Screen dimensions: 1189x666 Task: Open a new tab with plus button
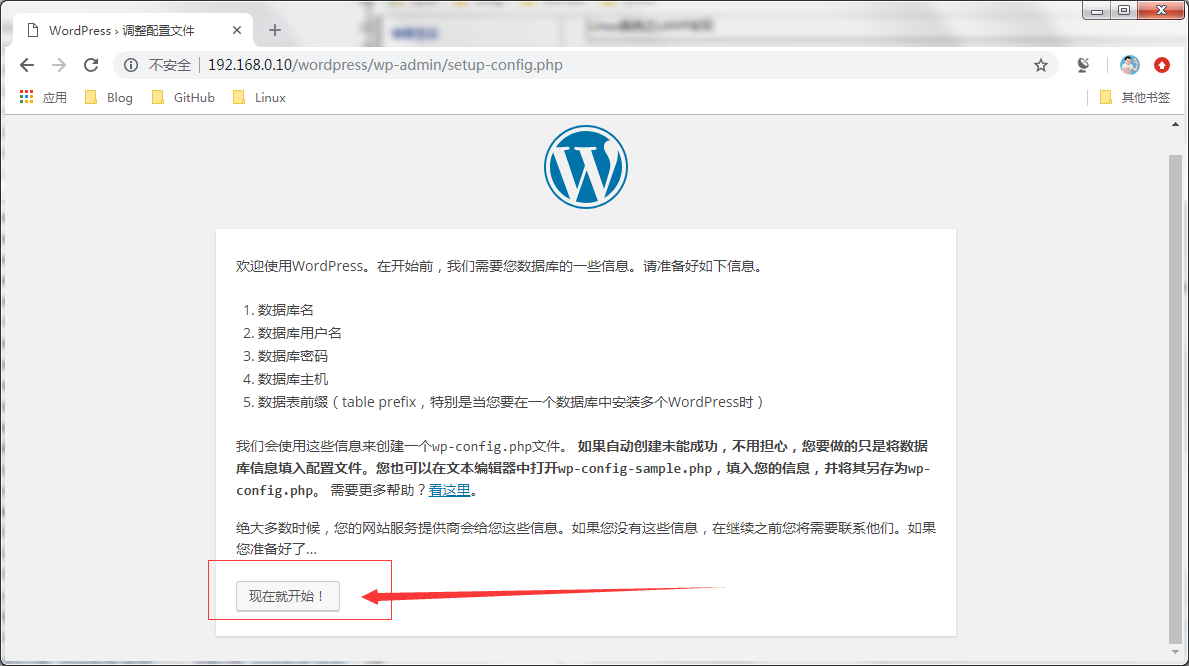pyautogui.click(x=275, y=30)
